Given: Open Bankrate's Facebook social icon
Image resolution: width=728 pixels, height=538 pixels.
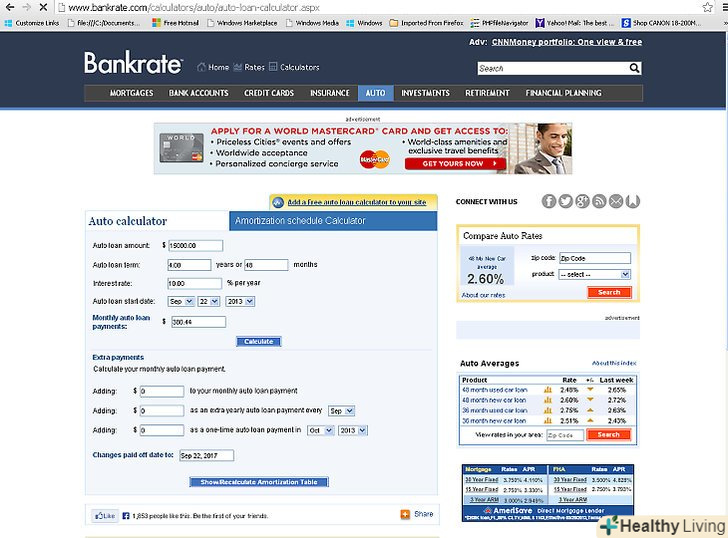Looking at the screenshot, I should (x=549, y=201).
